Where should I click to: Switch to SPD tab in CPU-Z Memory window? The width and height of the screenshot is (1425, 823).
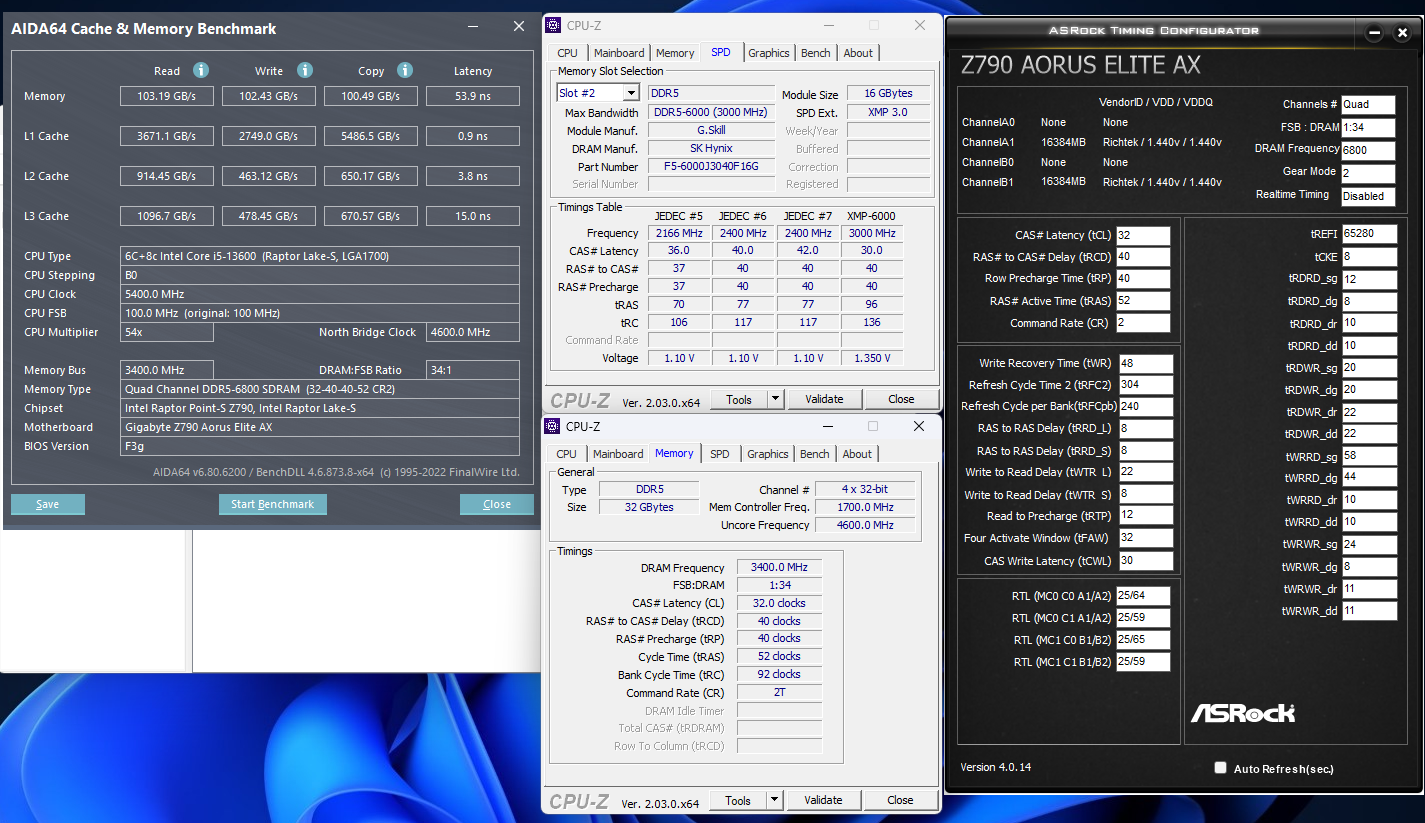click(x=720, y=454)
